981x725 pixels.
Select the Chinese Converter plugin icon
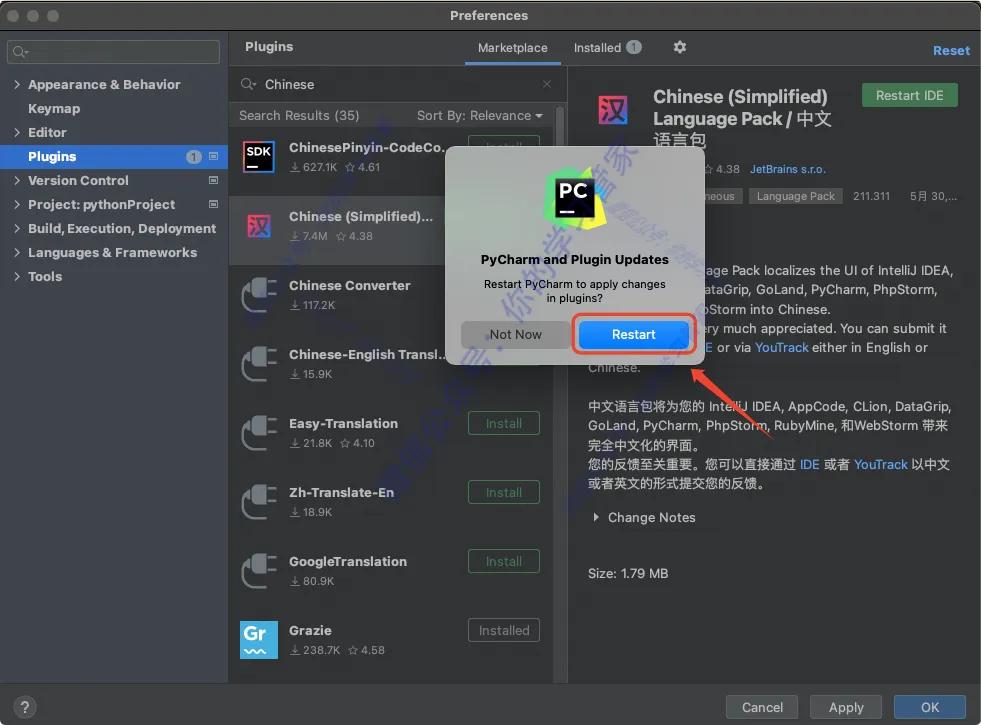click(x=259, y=295)
